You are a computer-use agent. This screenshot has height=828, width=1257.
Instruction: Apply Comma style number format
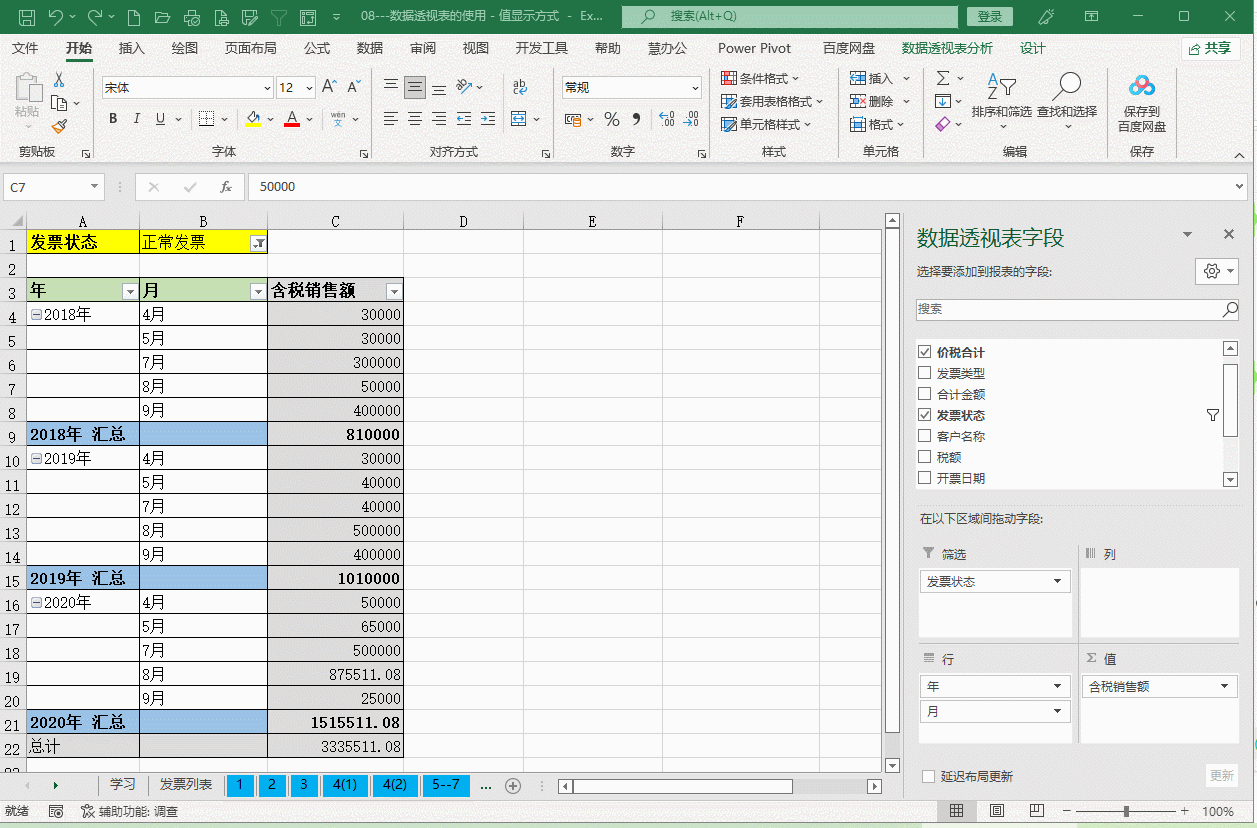tap(637, 120)
